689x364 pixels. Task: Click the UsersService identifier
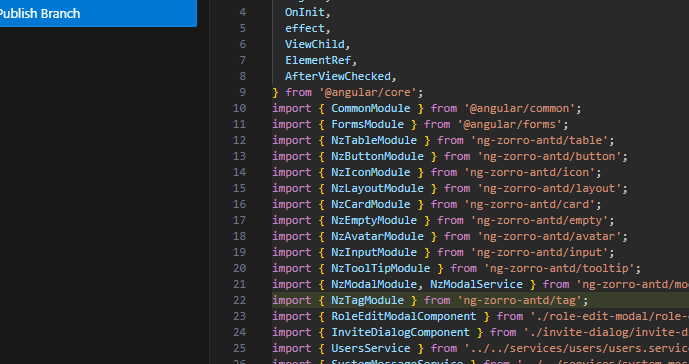tap(370, 348)
